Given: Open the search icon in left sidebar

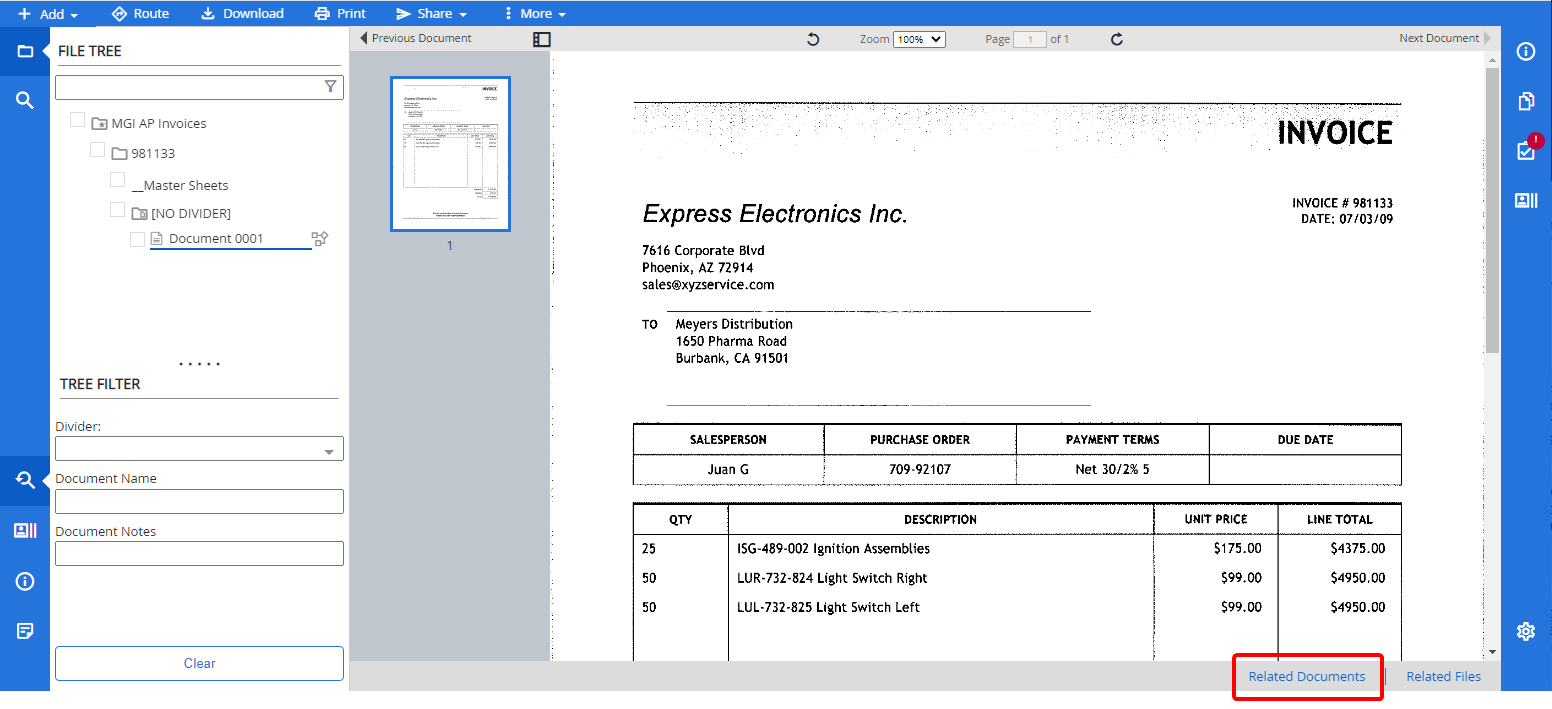Looking at the screenshot, I should (x=25, y=100).
